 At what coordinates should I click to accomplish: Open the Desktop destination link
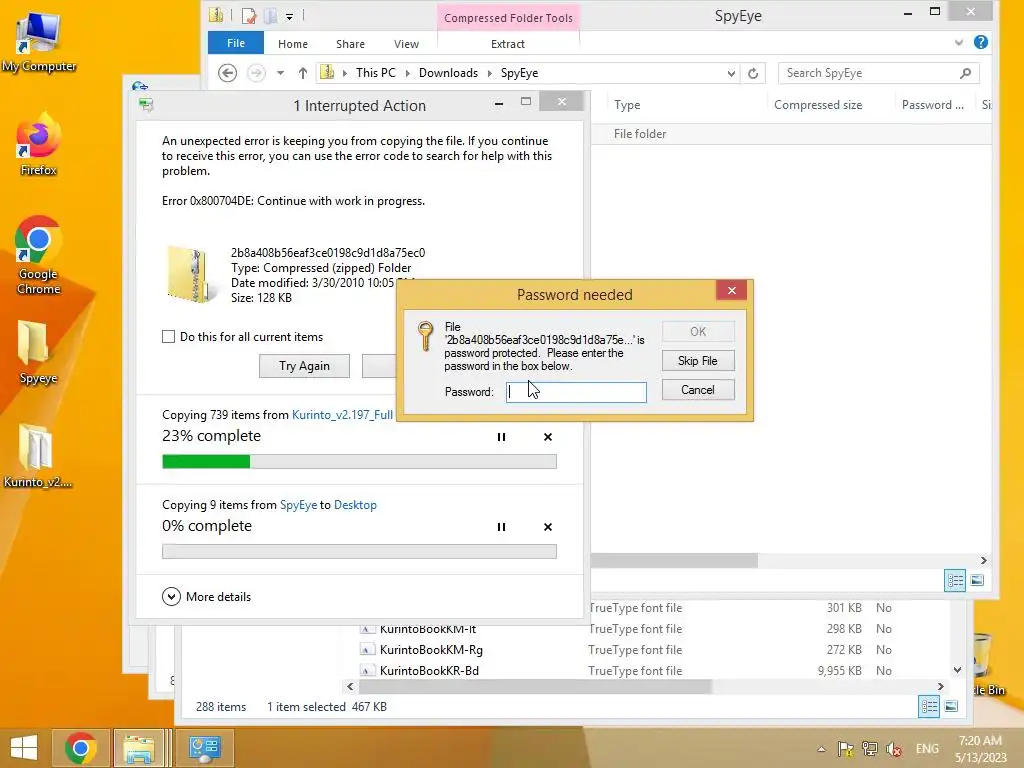pos(355,505)
